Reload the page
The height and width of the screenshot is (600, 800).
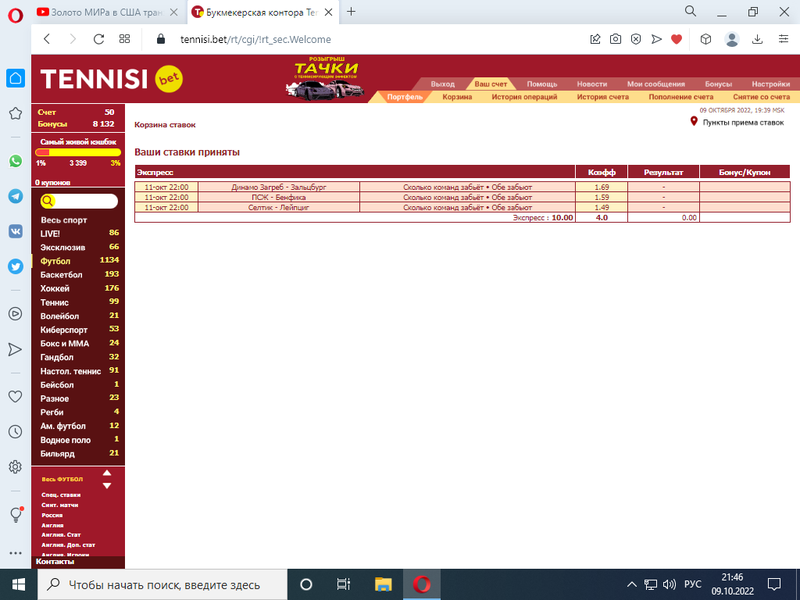99,39
